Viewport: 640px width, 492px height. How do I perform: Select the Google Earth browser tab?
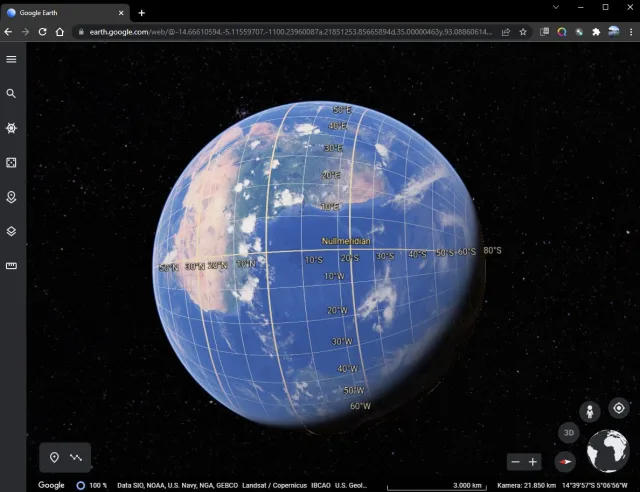click(65, 12)
